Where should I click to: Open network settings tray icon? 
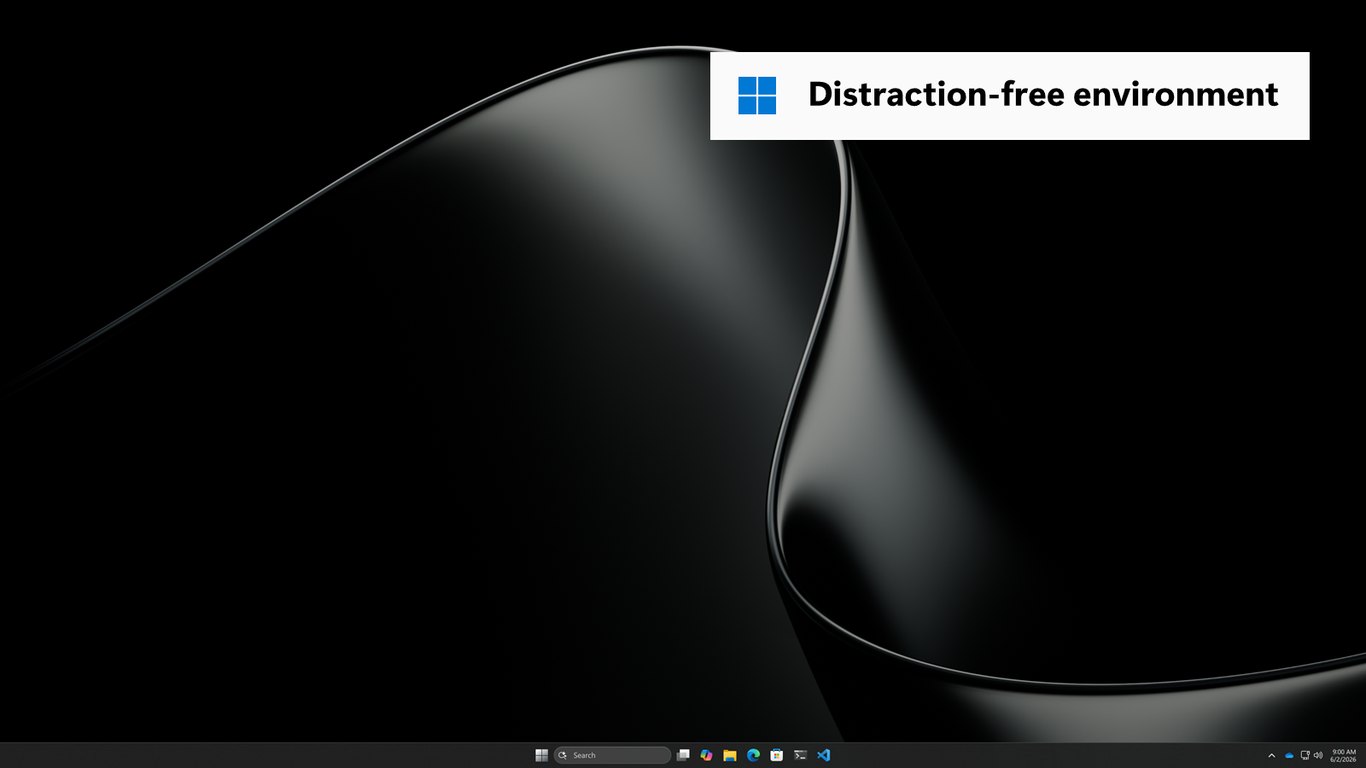click(x=1305, y=755)
